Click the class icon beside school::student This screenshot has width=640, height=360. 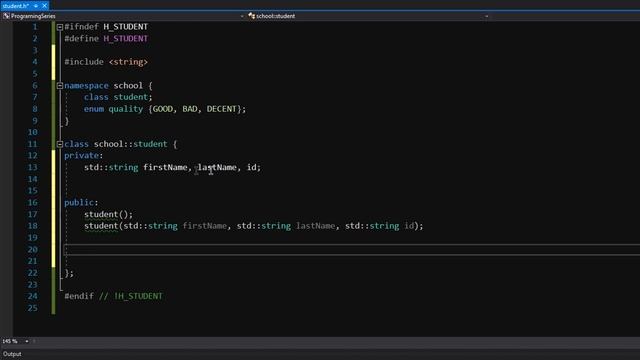(x=251, y=16)
